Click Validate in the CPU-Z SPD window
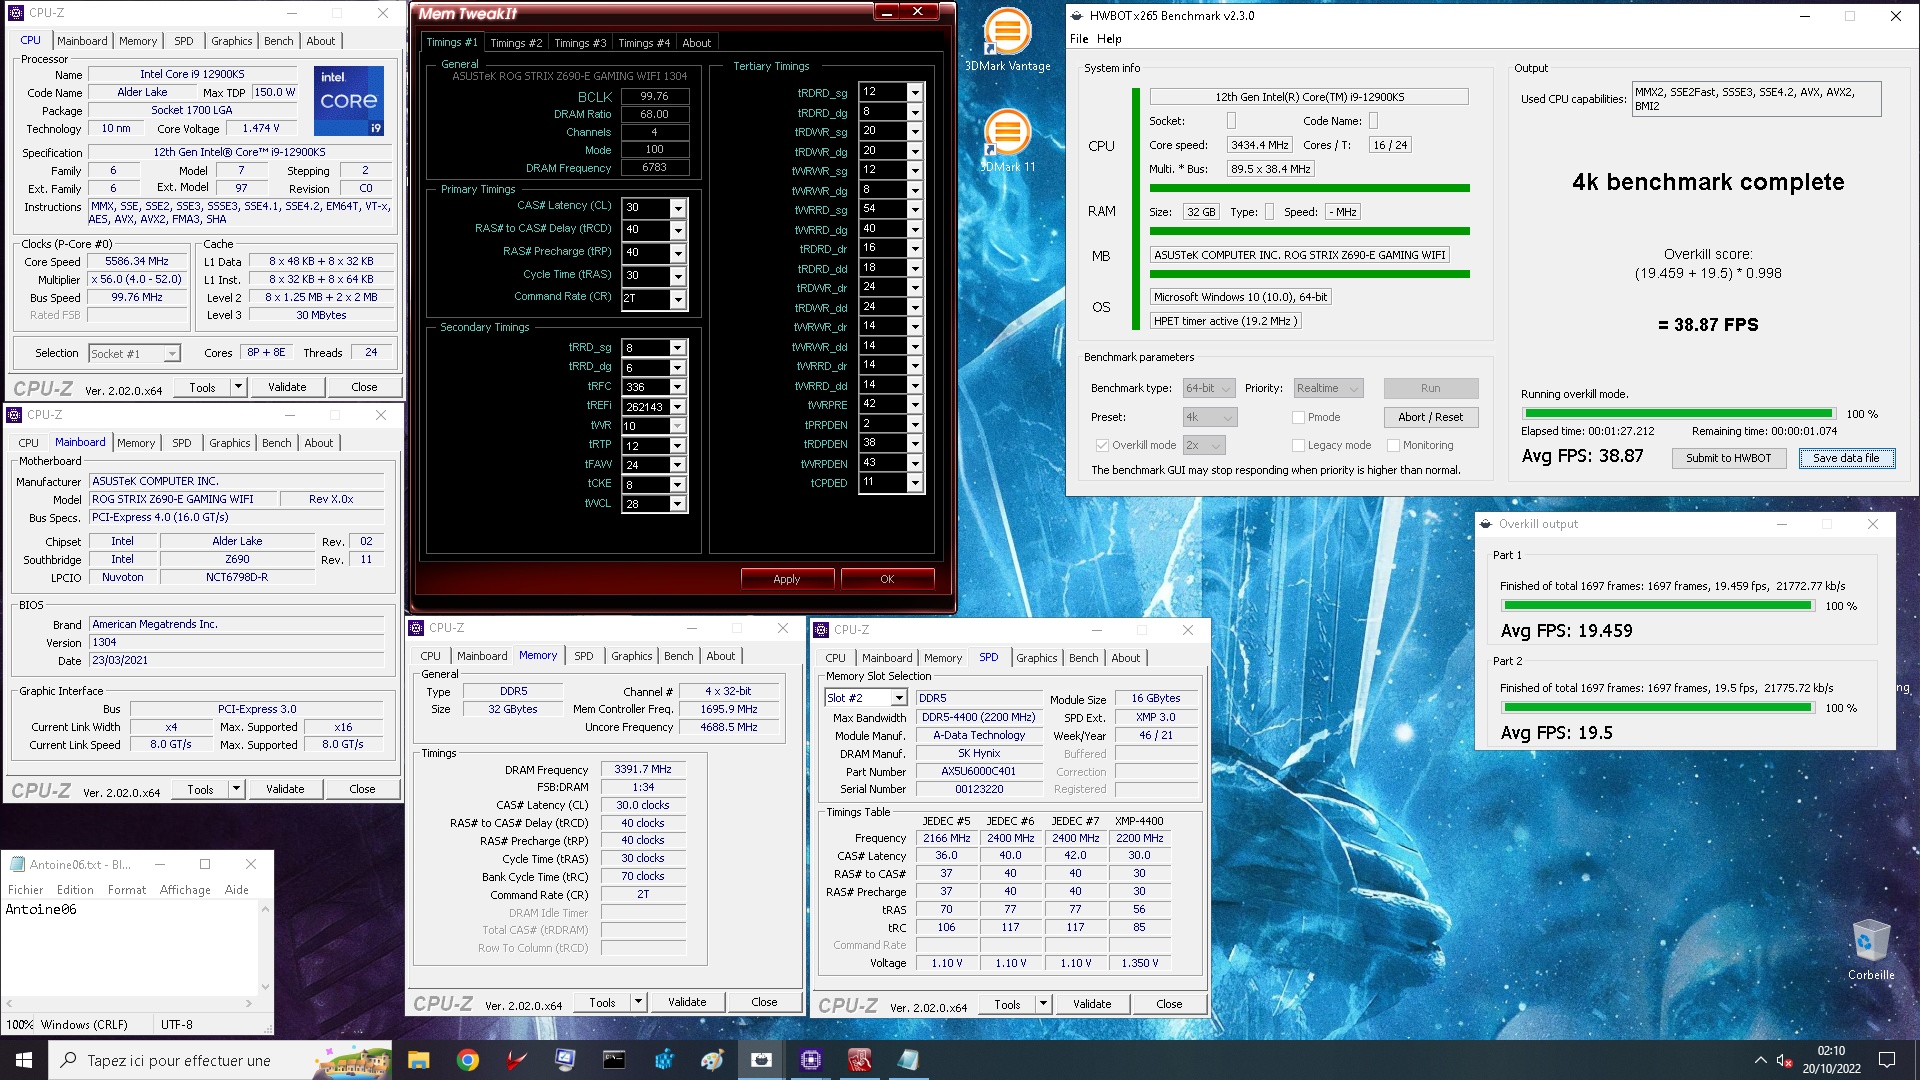The image size is (1920, 1080). (x=1092, y=1004)
